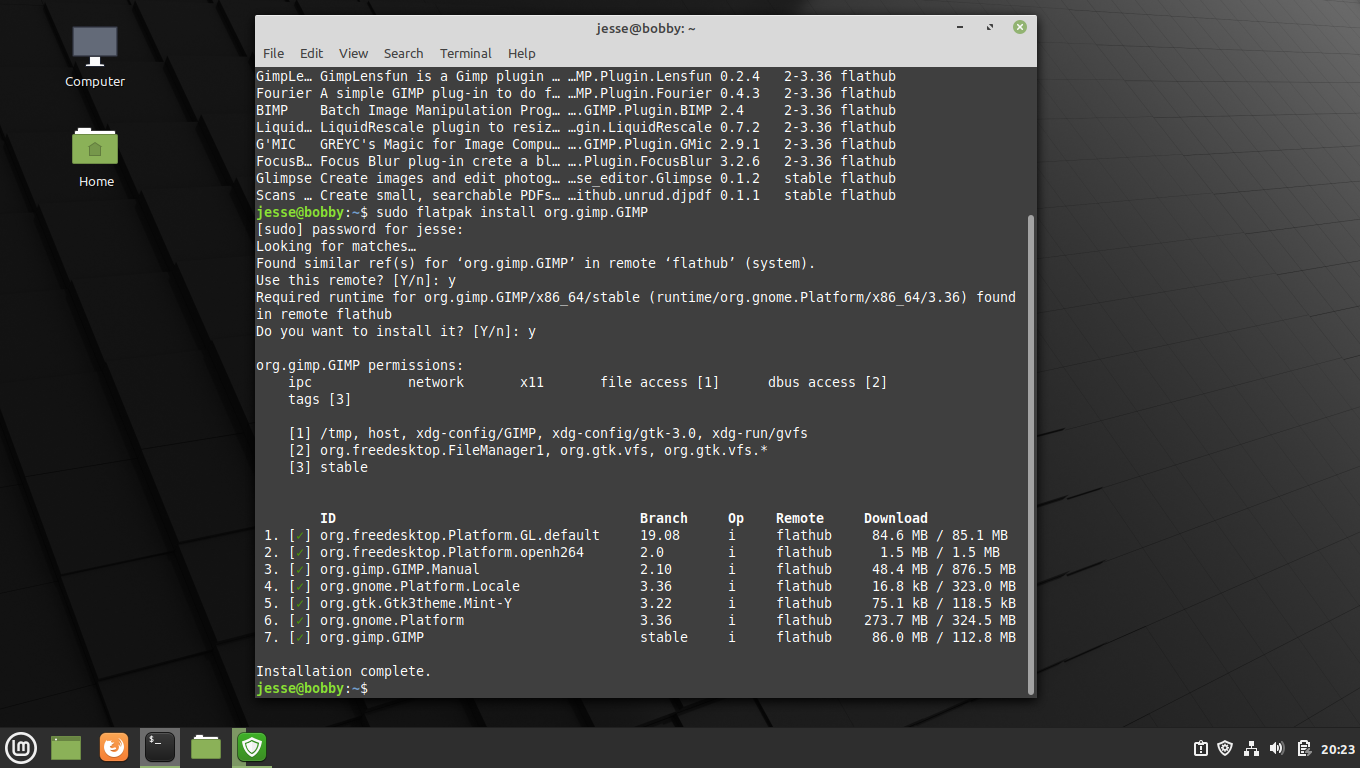Viewport: 1360px width, 768px height.
Task: Click the 'Download' column header
Action: tap(896, 518)
